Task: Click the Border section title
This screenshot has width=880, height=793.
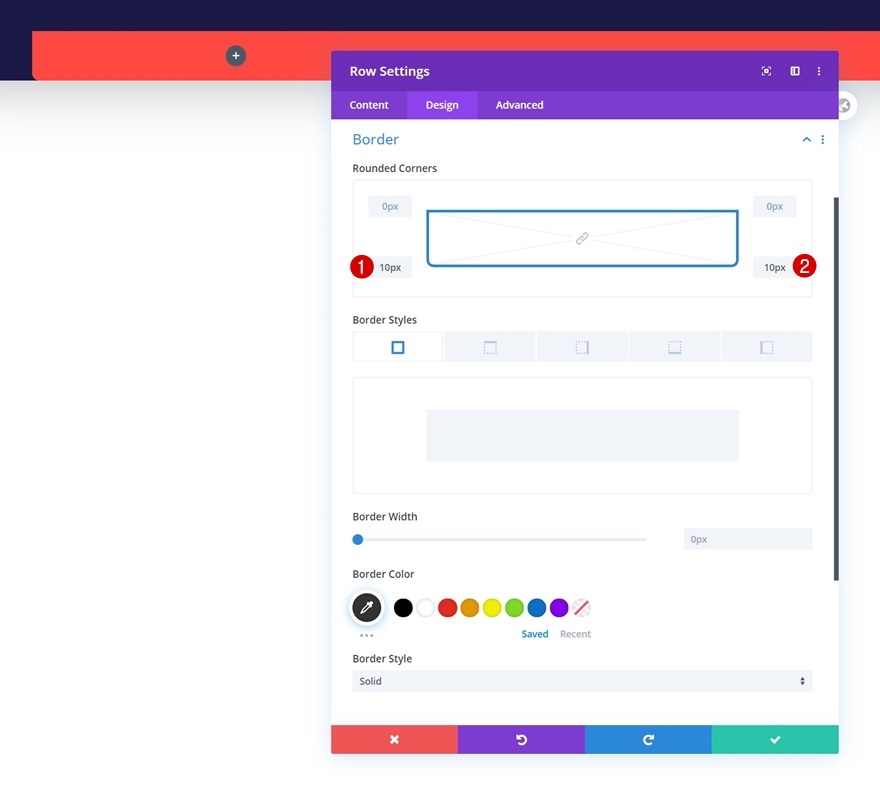Action: (x=375, y=139)
